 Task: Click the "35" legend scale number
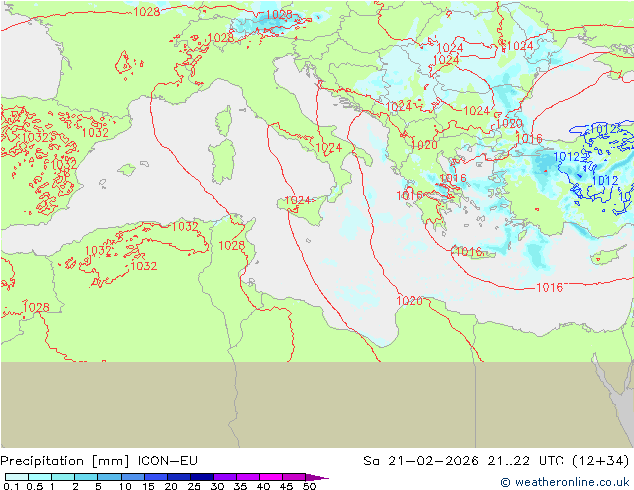[240, 486]
